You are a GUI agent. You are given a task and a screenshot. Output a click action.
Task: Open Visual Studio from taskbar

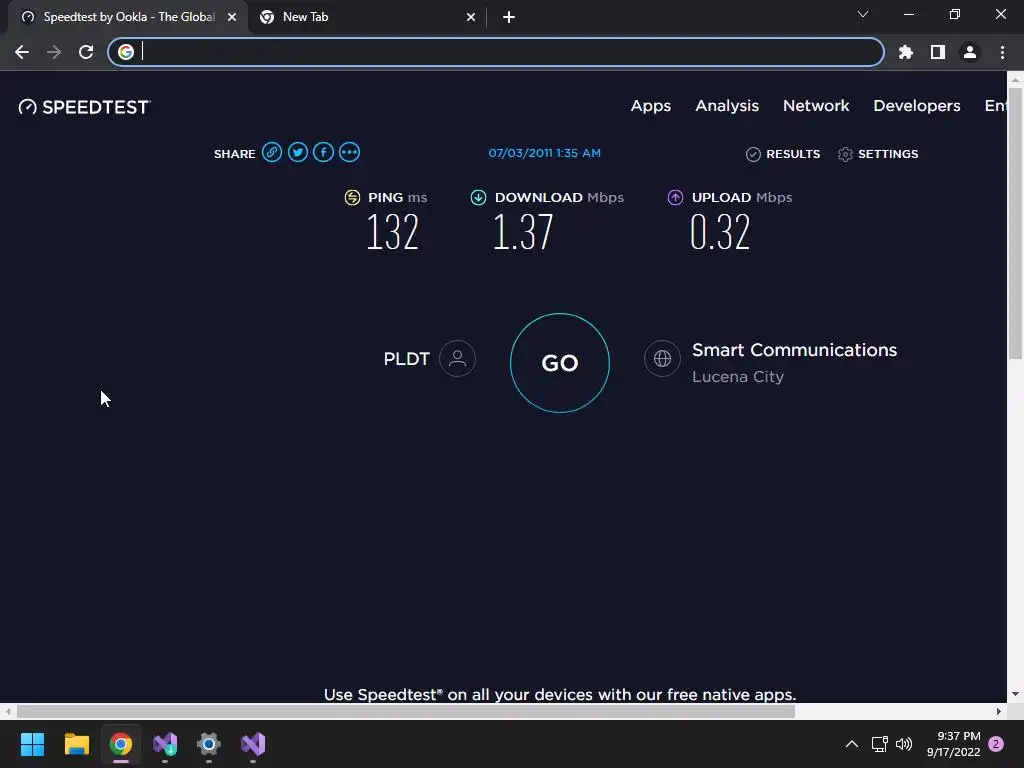[253, 744]
